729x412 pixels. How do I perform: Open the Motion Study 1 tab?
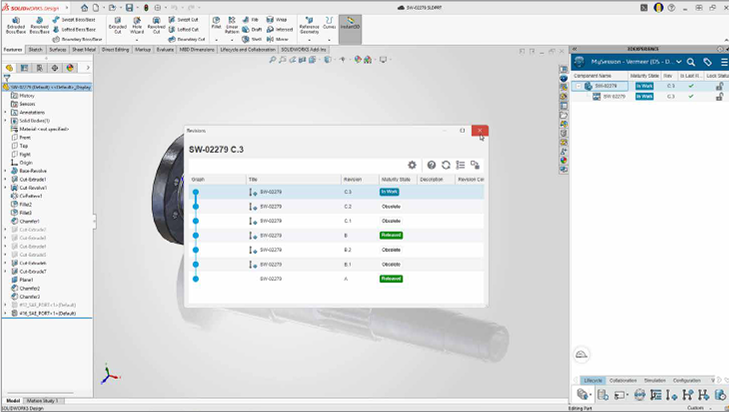tap(43, 400)
